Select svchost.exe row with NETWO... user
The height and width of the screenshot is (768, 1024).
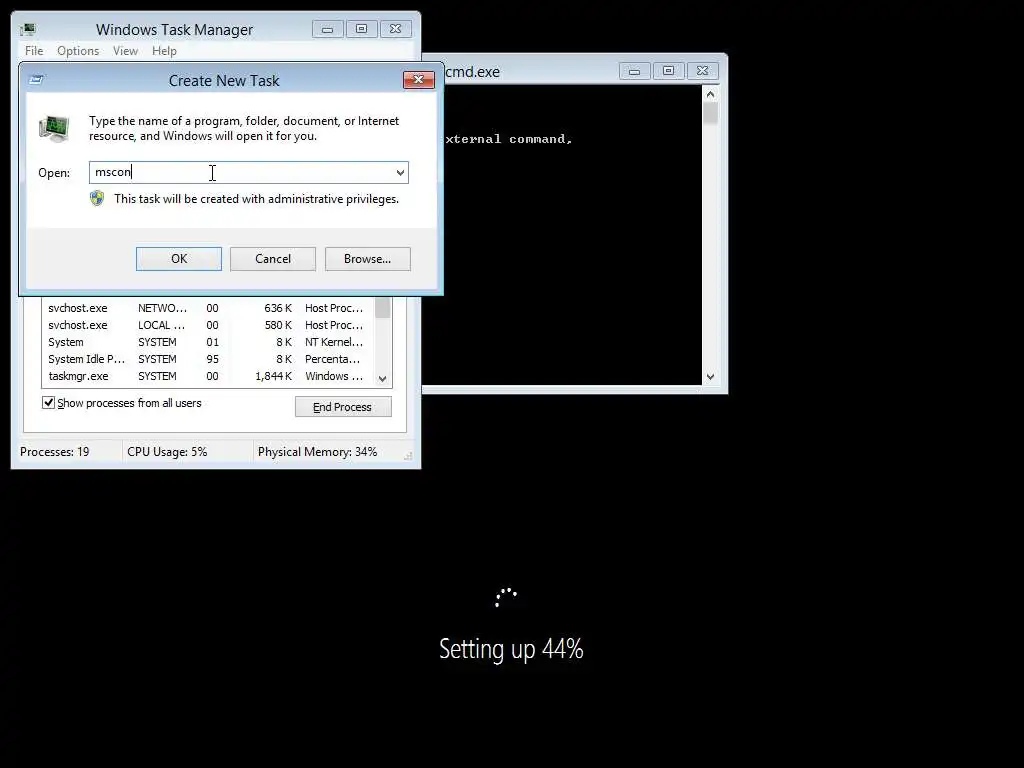(x=208, y=308)
